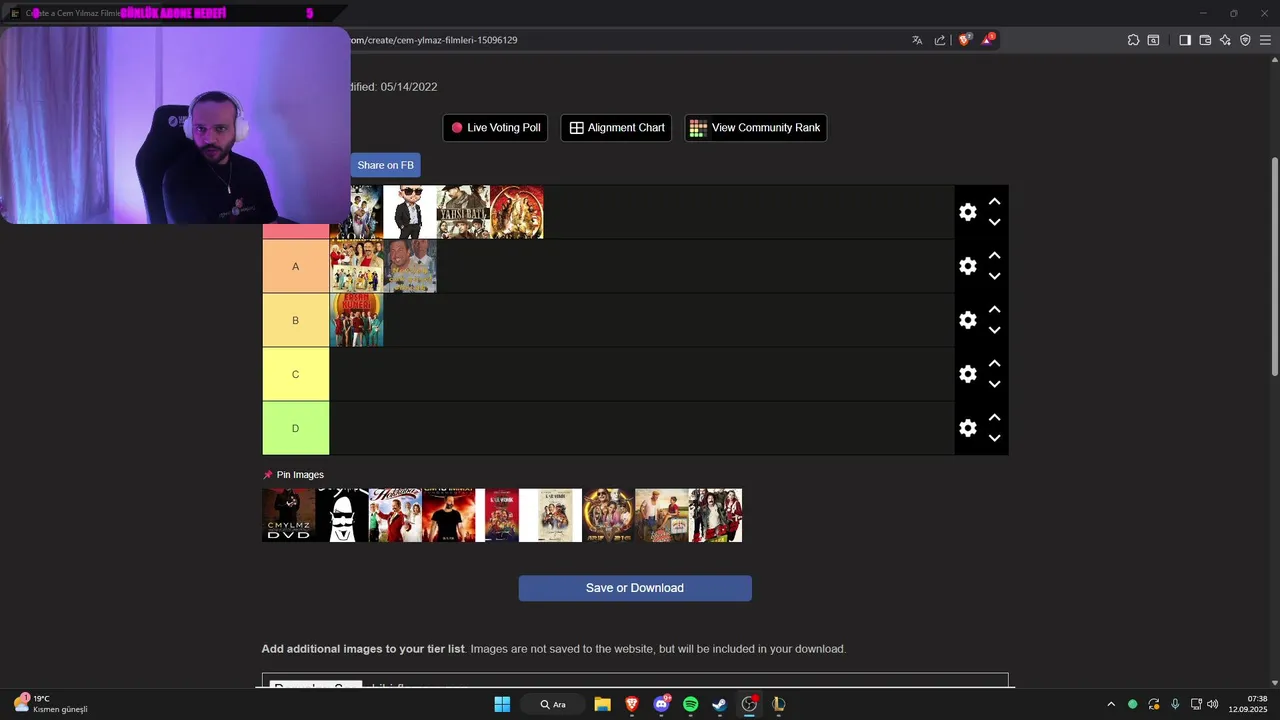Image resolution: width=1280 pixels, height=720 pixels.
Task: Open settings gear for tier D
Action: point(967,428)
